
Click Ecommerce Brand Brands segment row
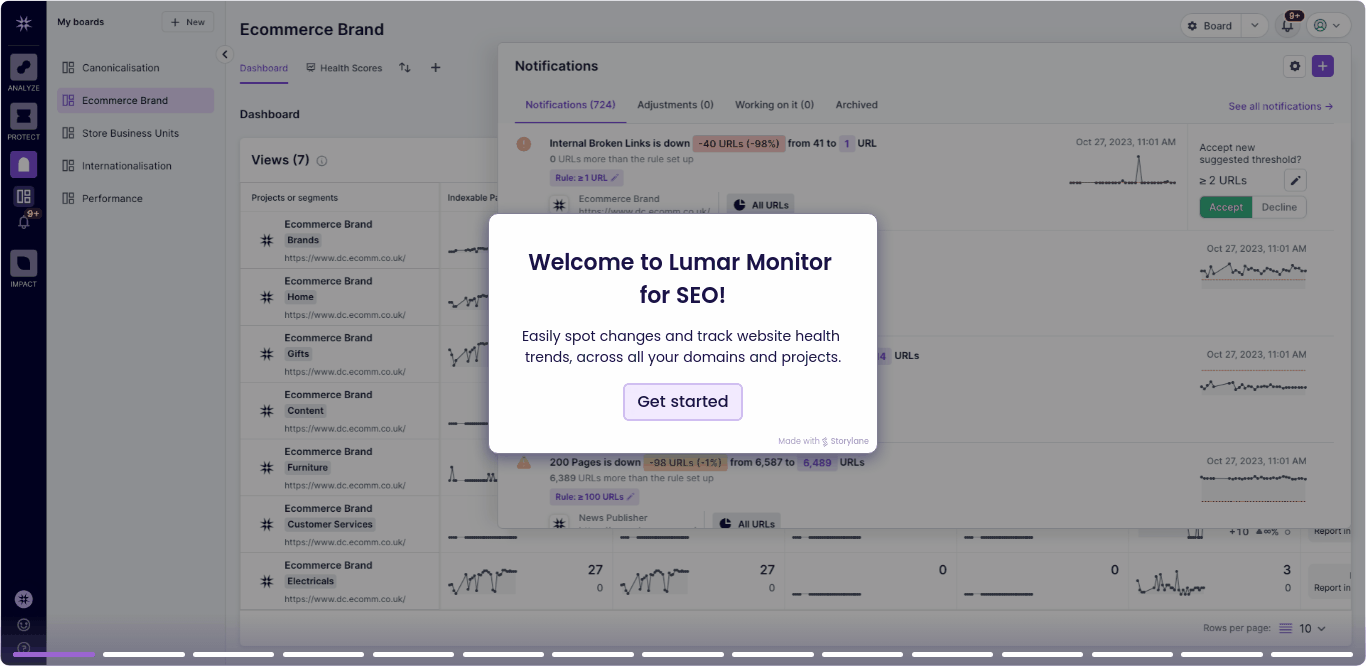340,240
